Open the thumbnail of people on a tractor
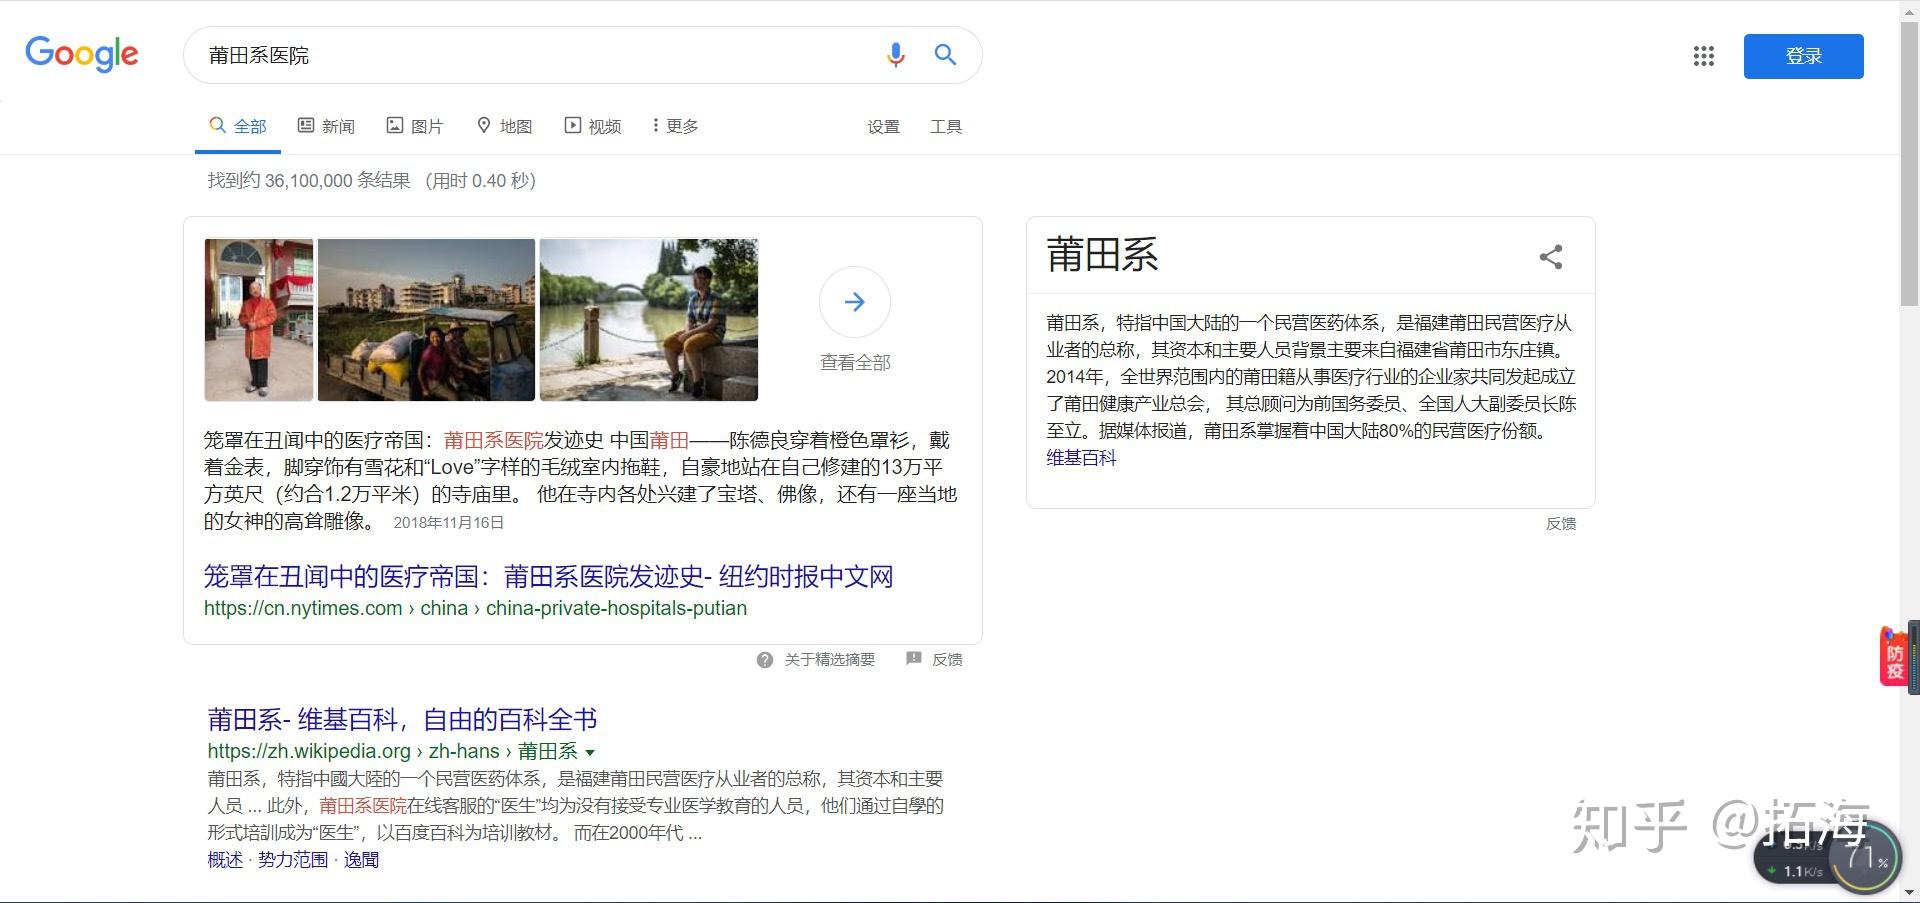Image resolution: width=1920 pixels, height=903 pixels. click(x=426, y=320)
